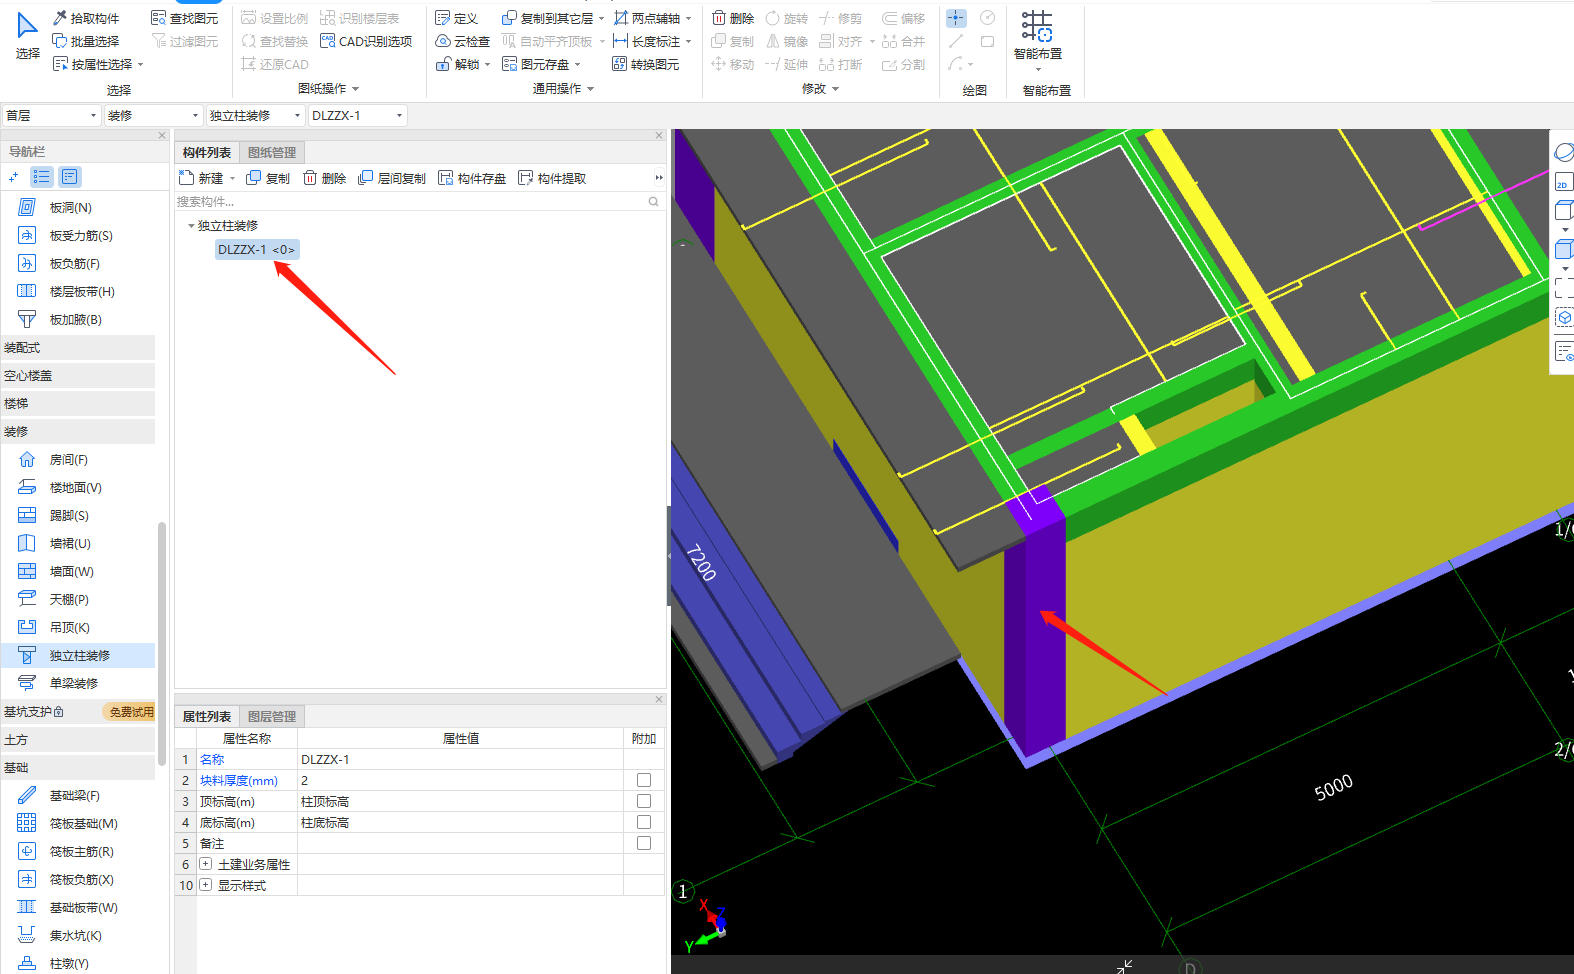
Task: Select 墙面(W) in navigation
Action: (x=71, y=571)
